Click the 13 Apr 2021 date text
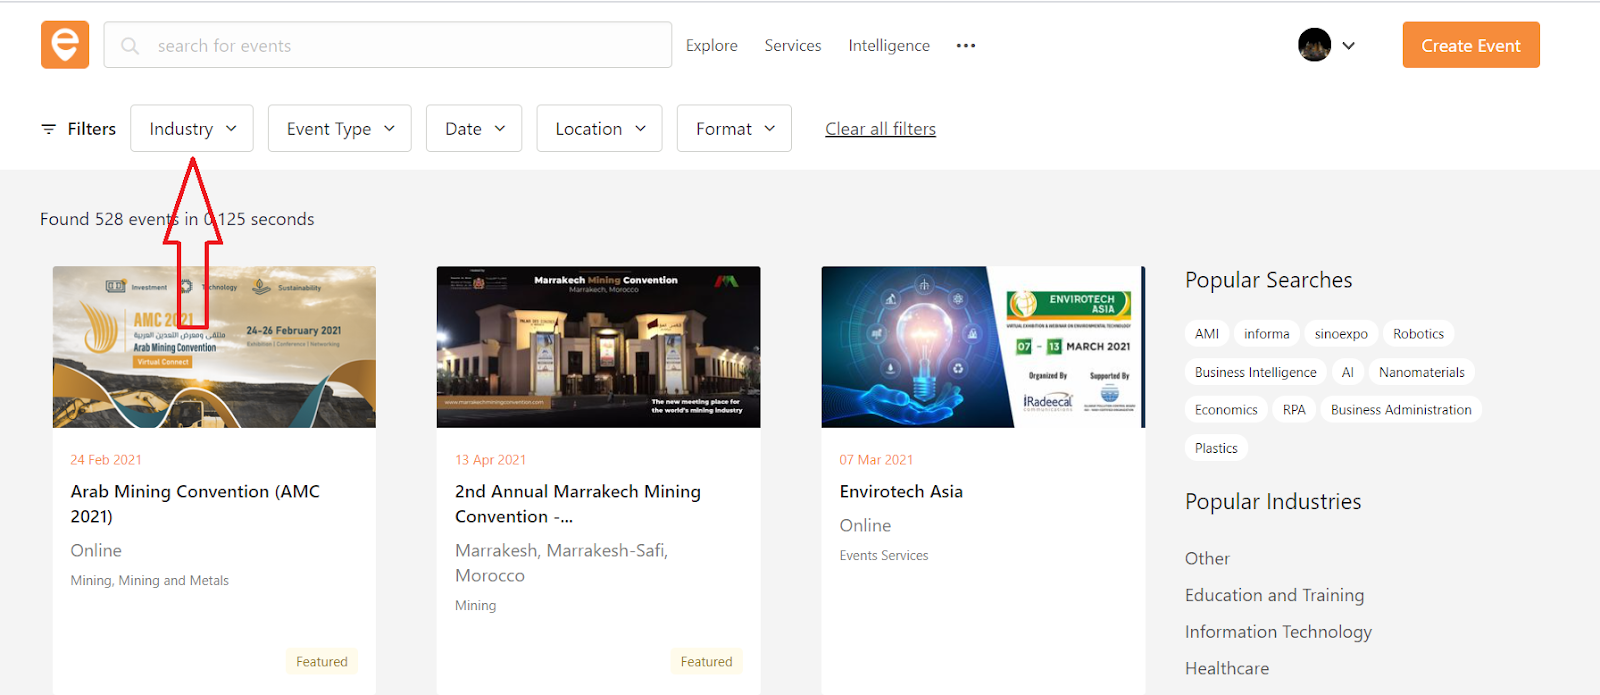Image resolution: width=1600 pixels, height=695 pixels. [x=490, y=460]
